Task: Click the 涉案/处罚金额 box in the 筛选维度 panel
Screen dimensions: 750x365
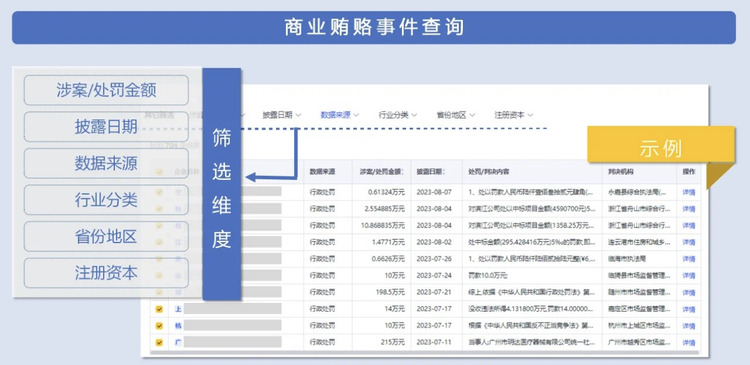Action: [x=106, y=90]
